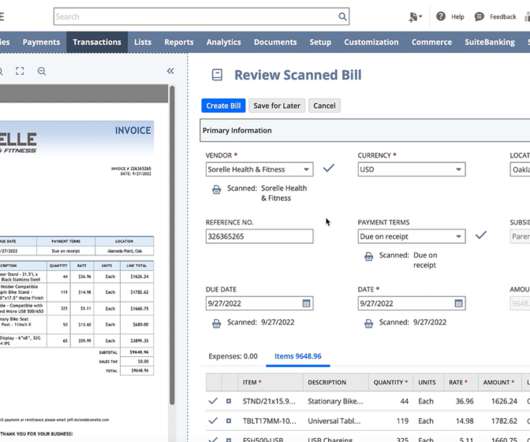Click the Create Bill button
The width and height of the screenshot is (530, 442).
pyautogui.click(x=223, y=106)
